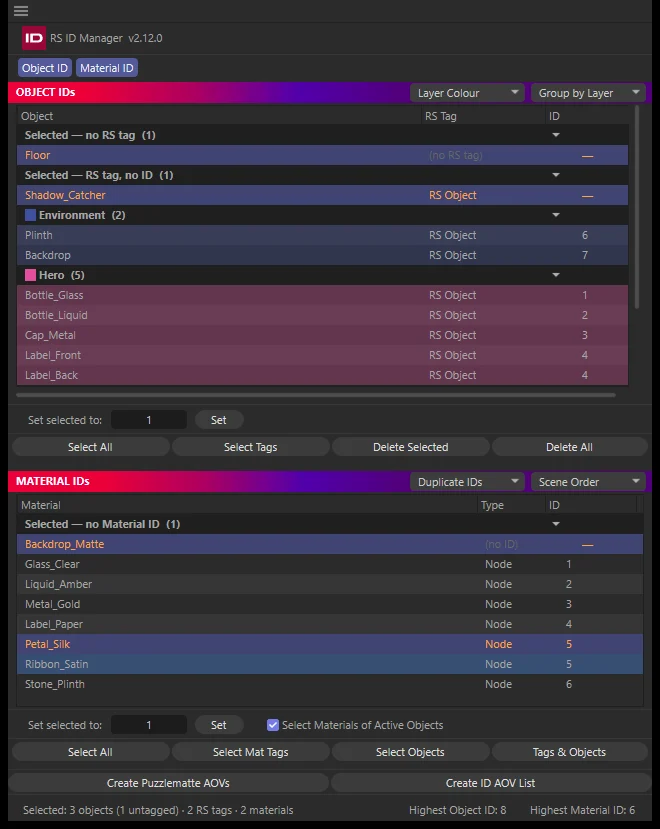660x829 pixels.
Task: Click the Highest Object ID: 8 status text
Action: click(457, 810)
